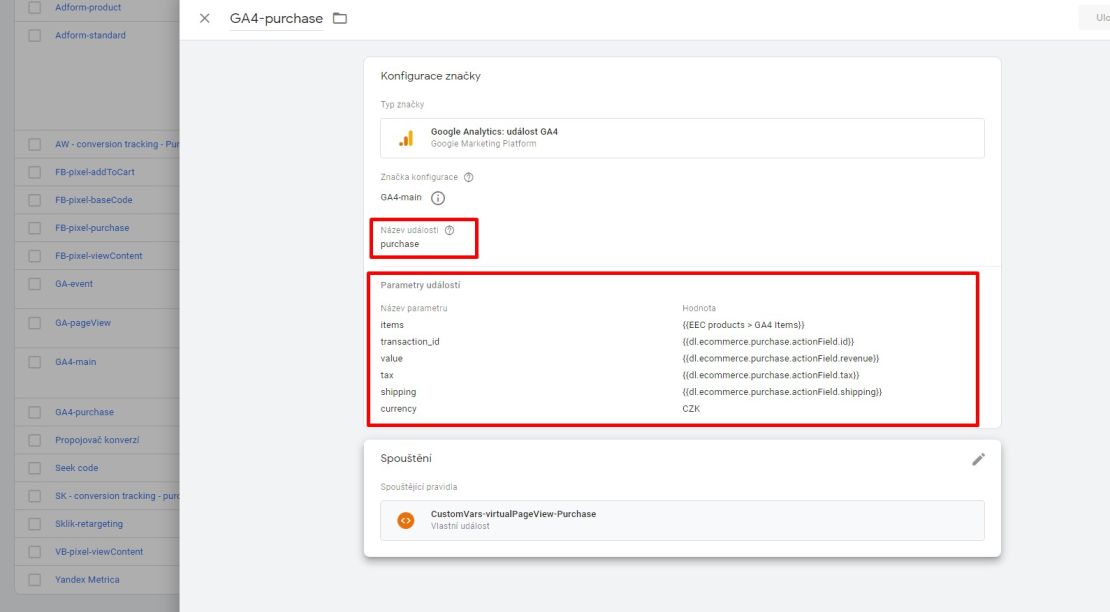Toggle the Seek code checkbox

pos(34,468)
